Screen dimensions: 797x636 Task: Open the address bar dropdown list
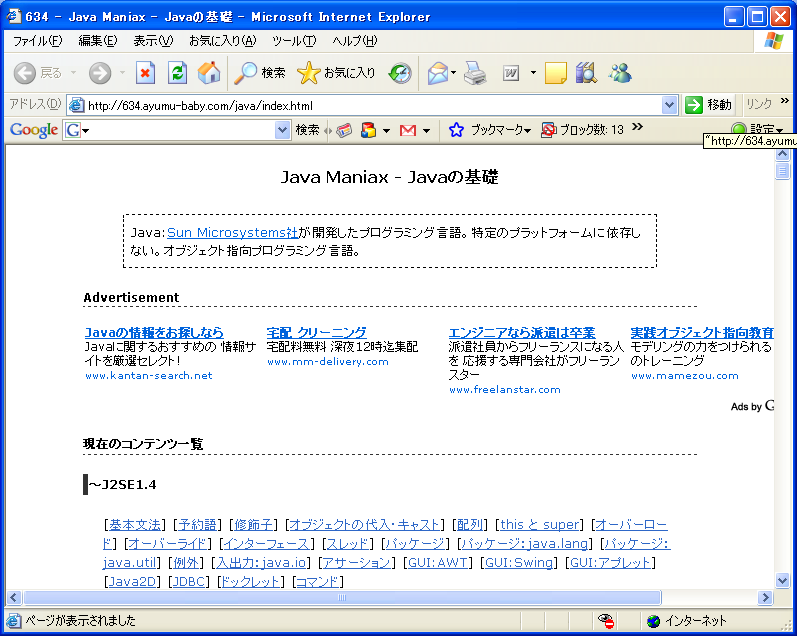670,105
